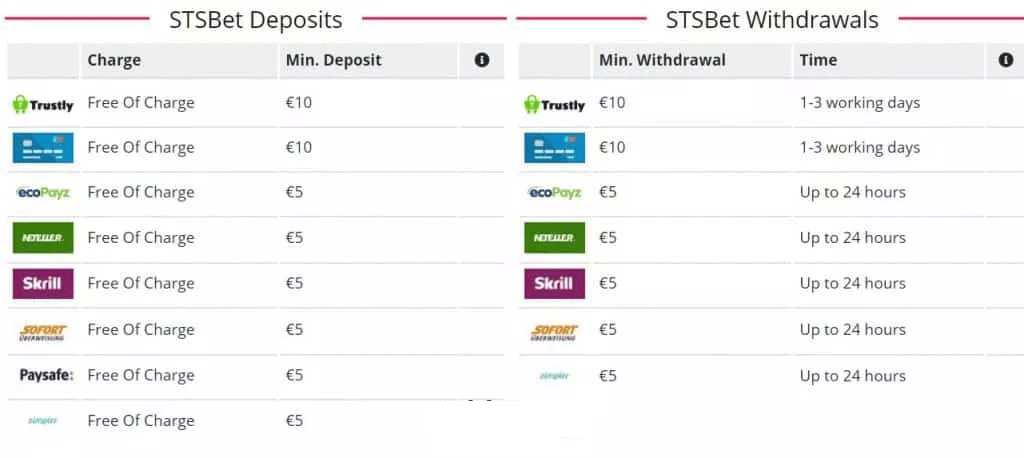Select the Sofort logo in Deposits table
Viewport: 1024px width, 458px height.
click(43, 332)
